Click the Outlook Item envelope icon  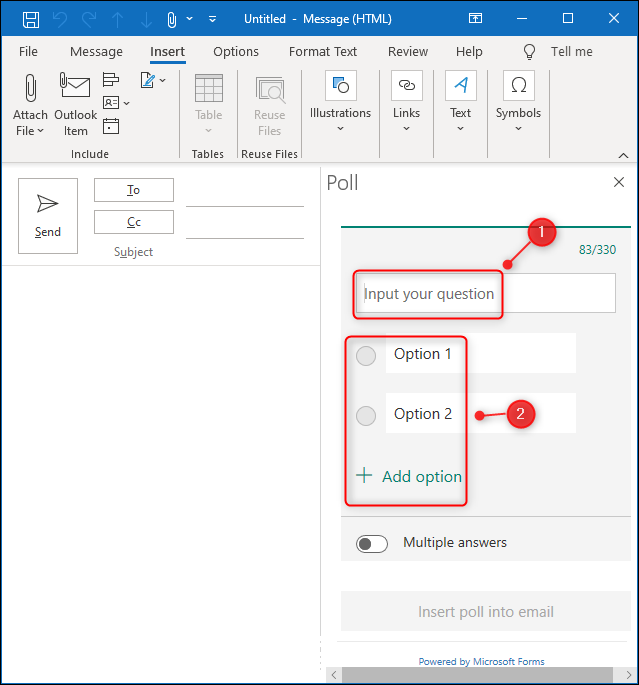click(x=76, y=90)
